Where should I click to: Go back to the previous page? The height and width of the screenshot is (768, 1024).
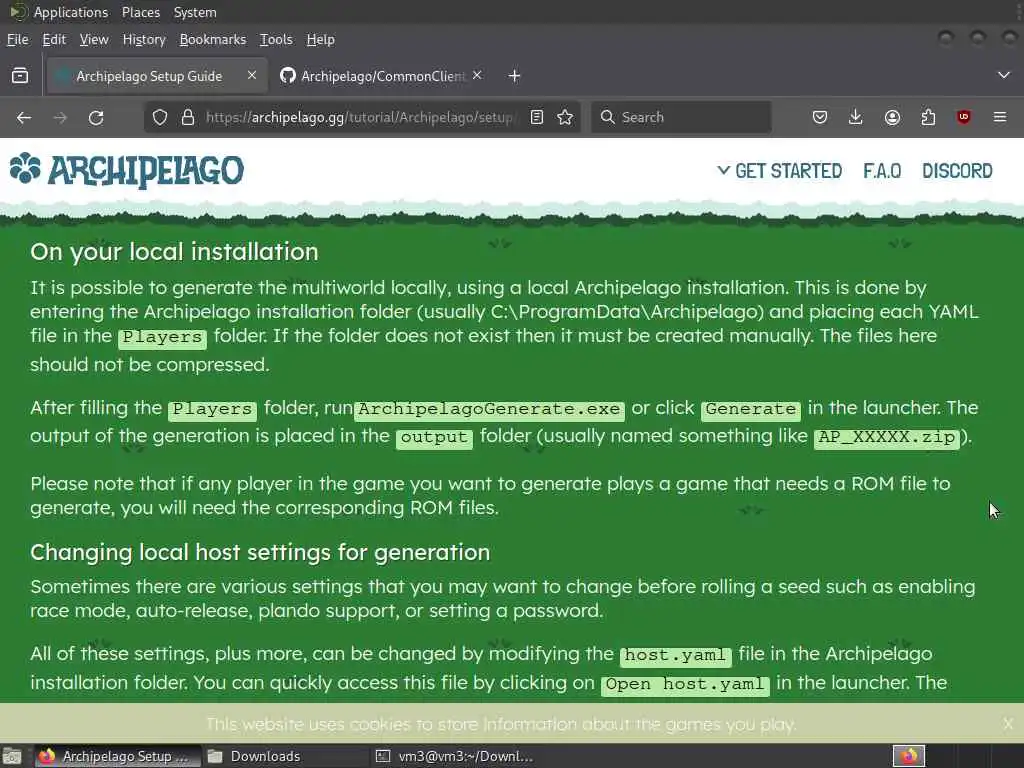click(24, 118)
